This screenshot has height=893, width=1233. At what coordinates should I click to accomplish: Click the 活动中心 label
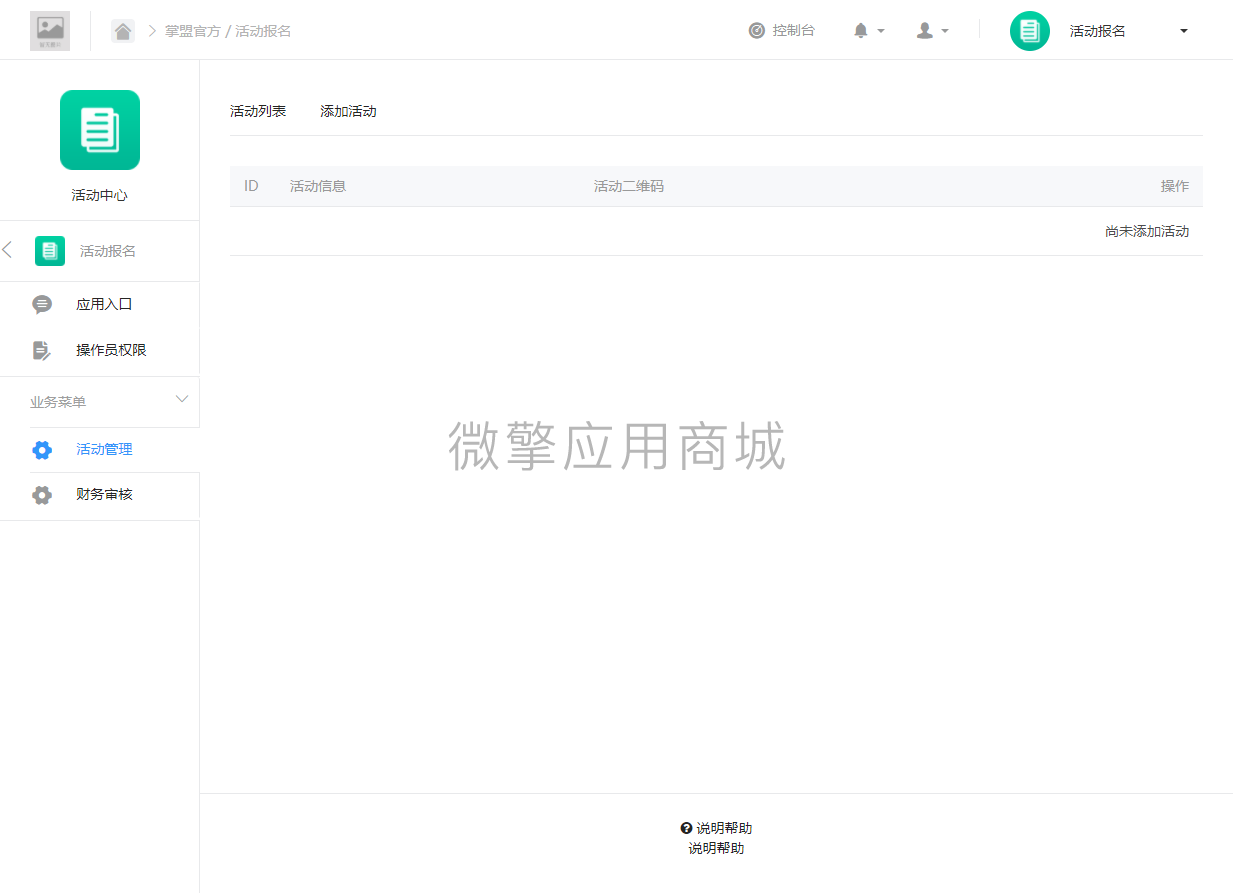click(100, 195)
